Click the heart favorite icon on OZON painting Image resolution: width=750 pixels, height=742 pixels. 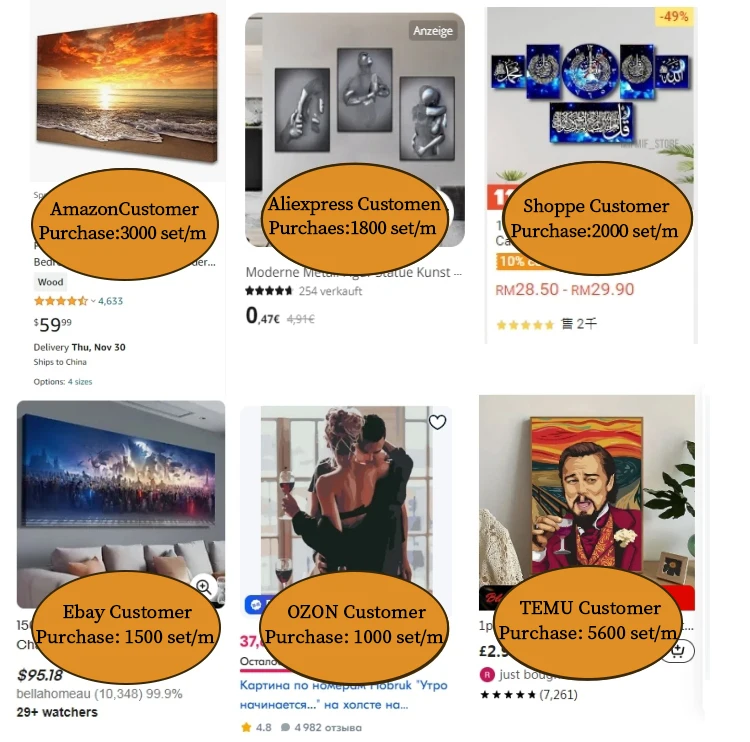pos(437,421)
